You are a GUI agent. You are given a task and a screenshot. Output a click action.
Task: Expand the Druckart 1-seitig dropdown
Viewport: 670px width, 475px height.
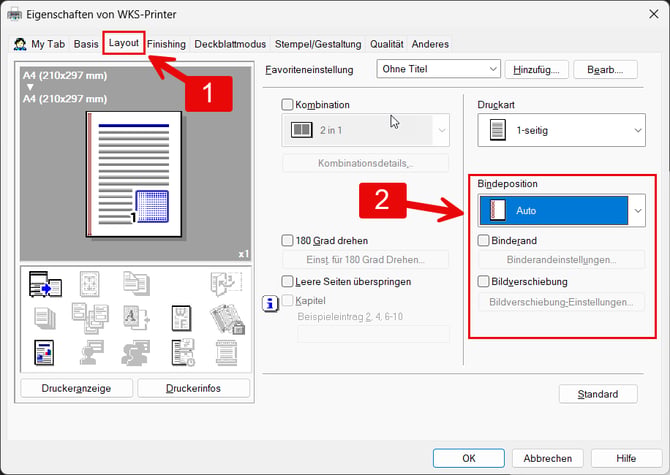pos(561,130)
